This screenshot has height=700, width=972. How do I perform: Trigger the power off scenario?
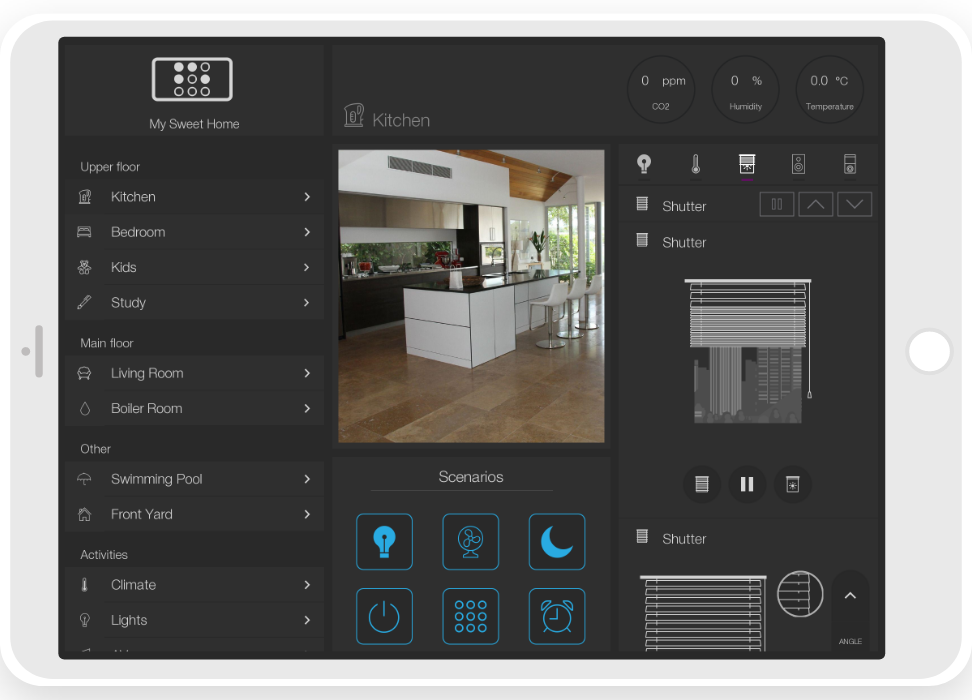pyautogui.click(x=384, y=616)
